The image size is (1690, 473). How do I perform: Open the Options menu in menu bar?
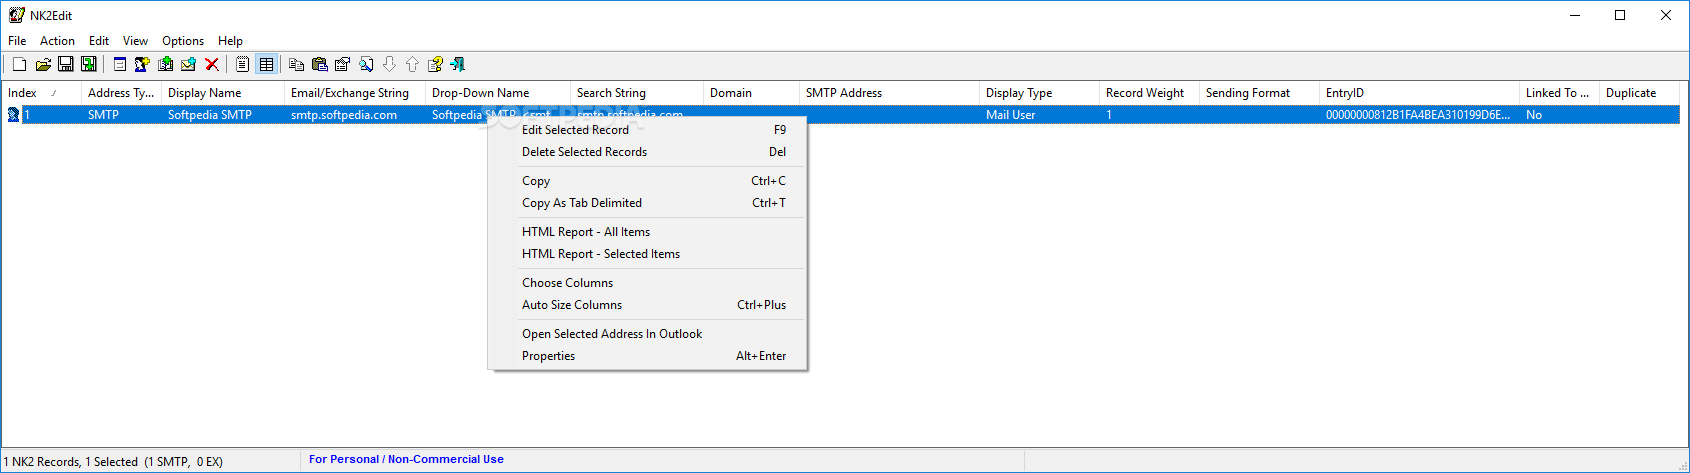[183, 41]
